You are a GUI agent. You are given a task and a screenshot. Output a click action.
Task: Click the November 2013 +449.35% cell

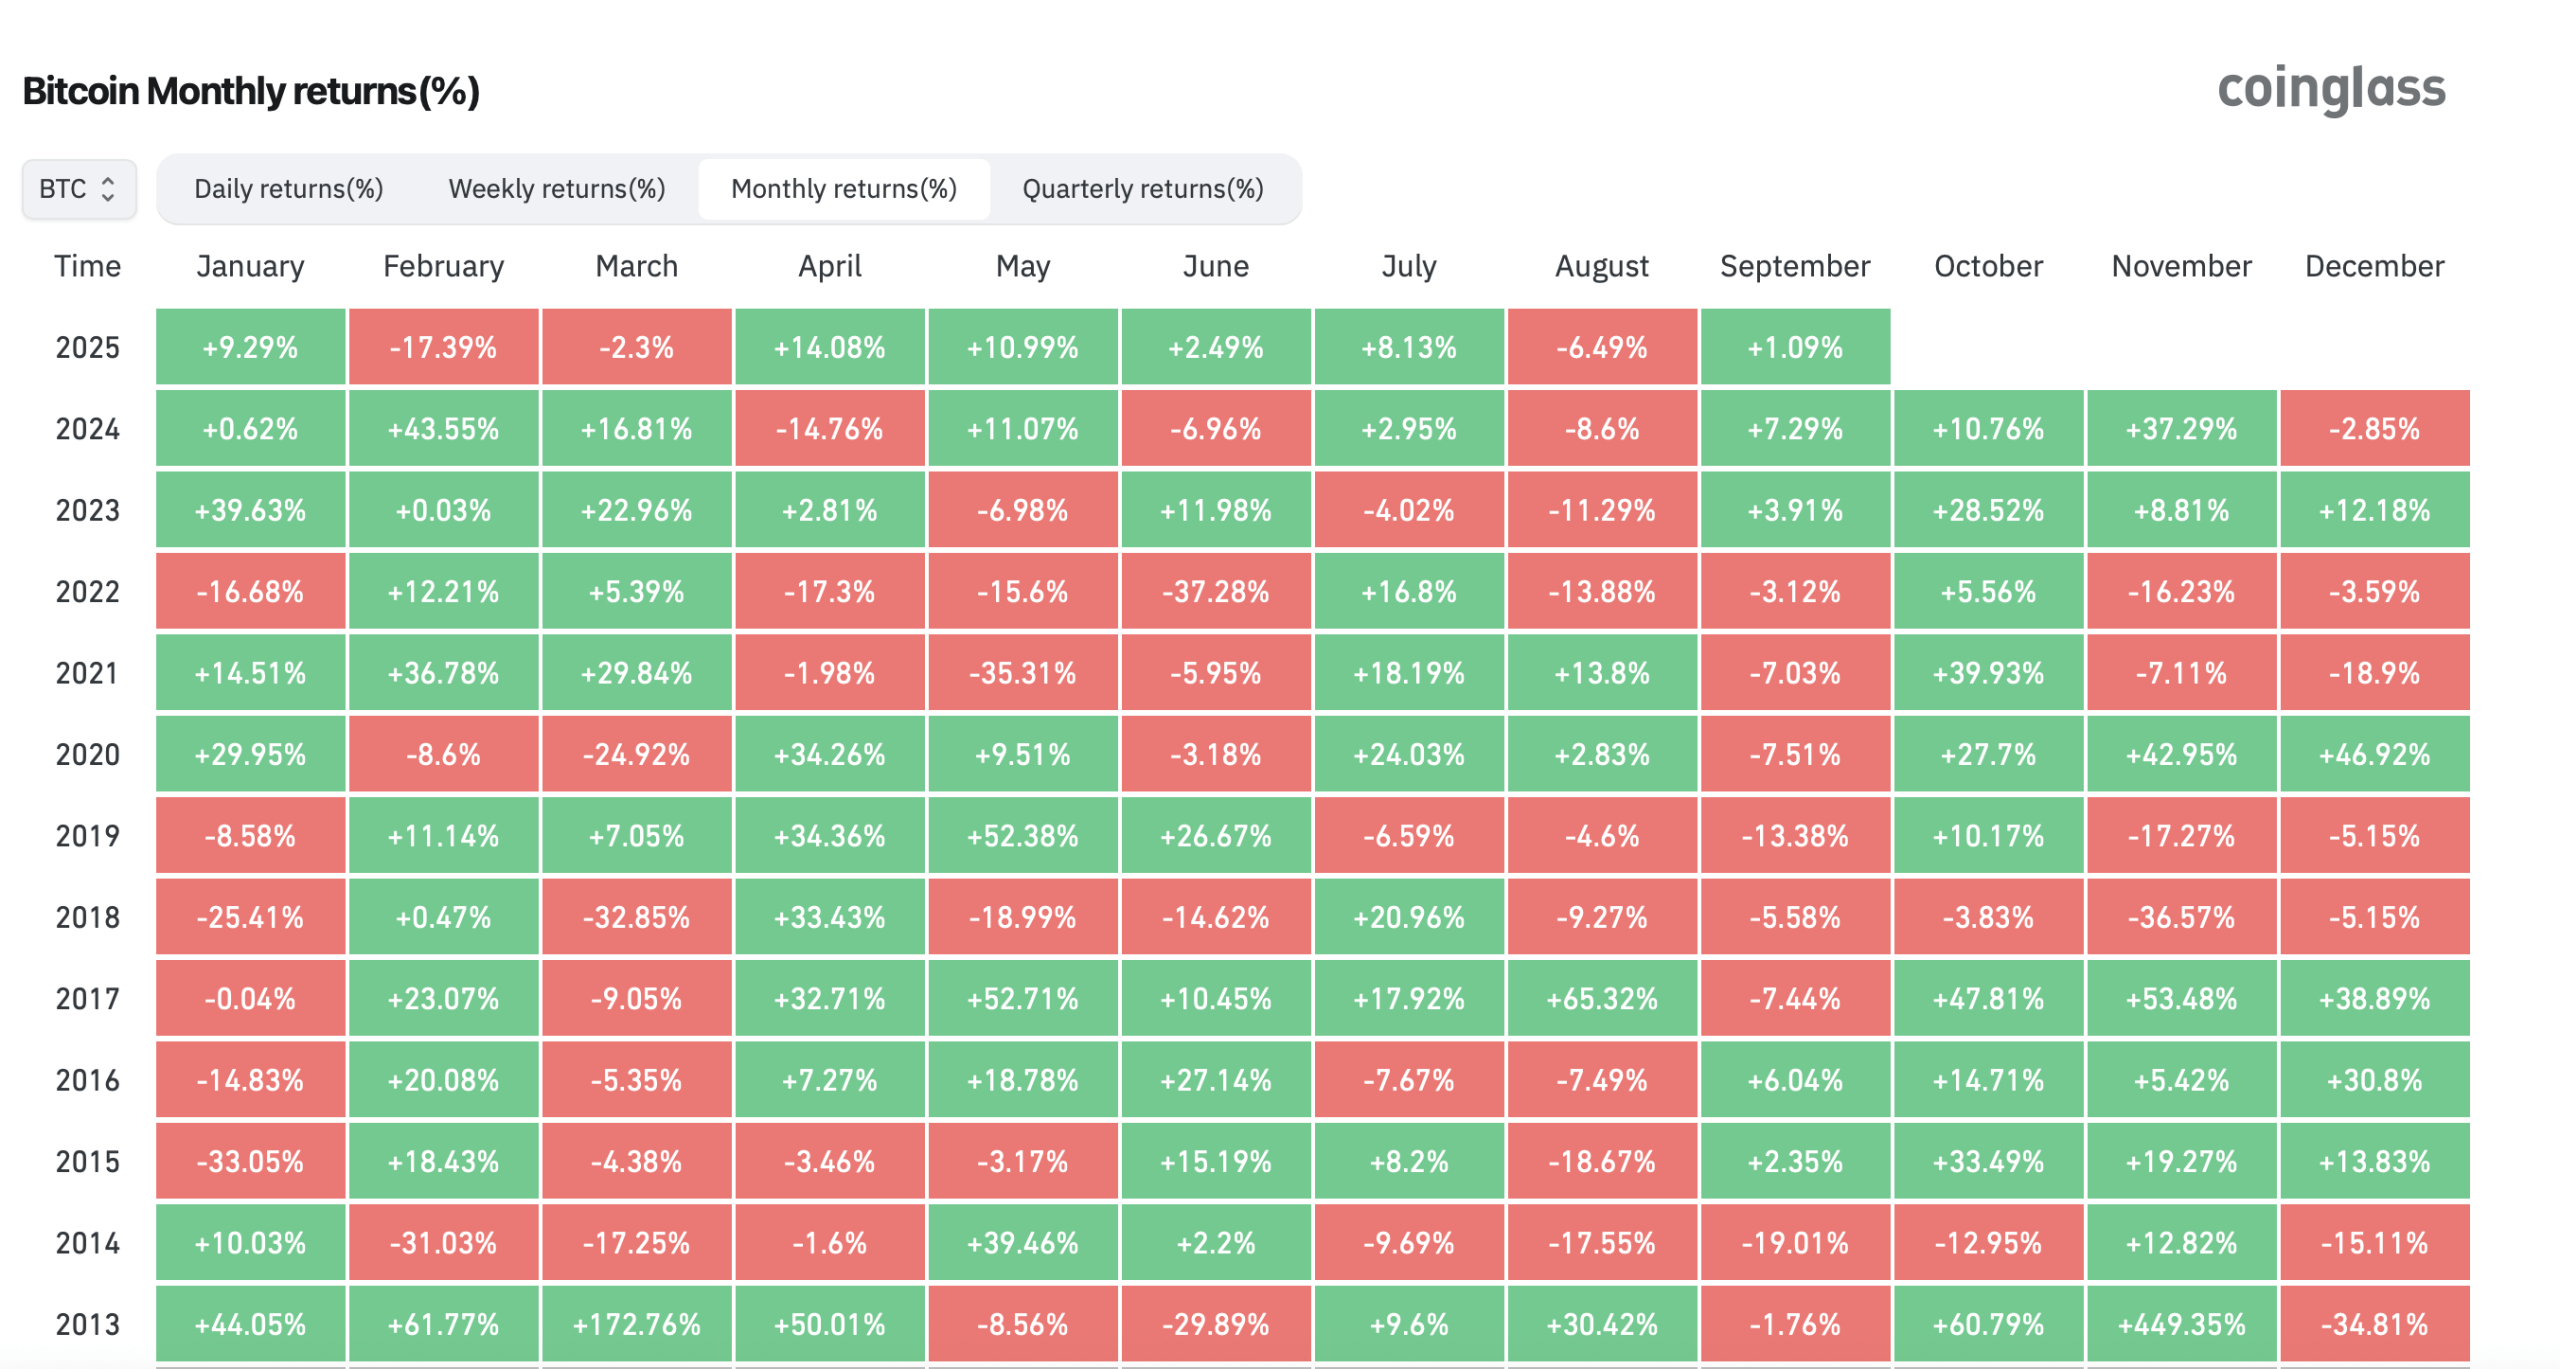2181,1325
